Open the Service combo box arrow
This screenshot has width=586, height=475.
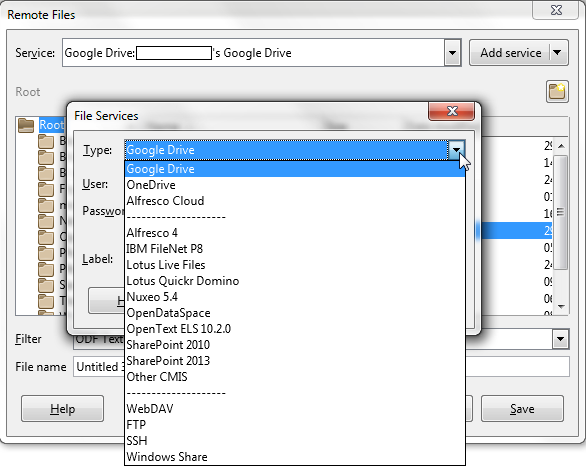452,53
